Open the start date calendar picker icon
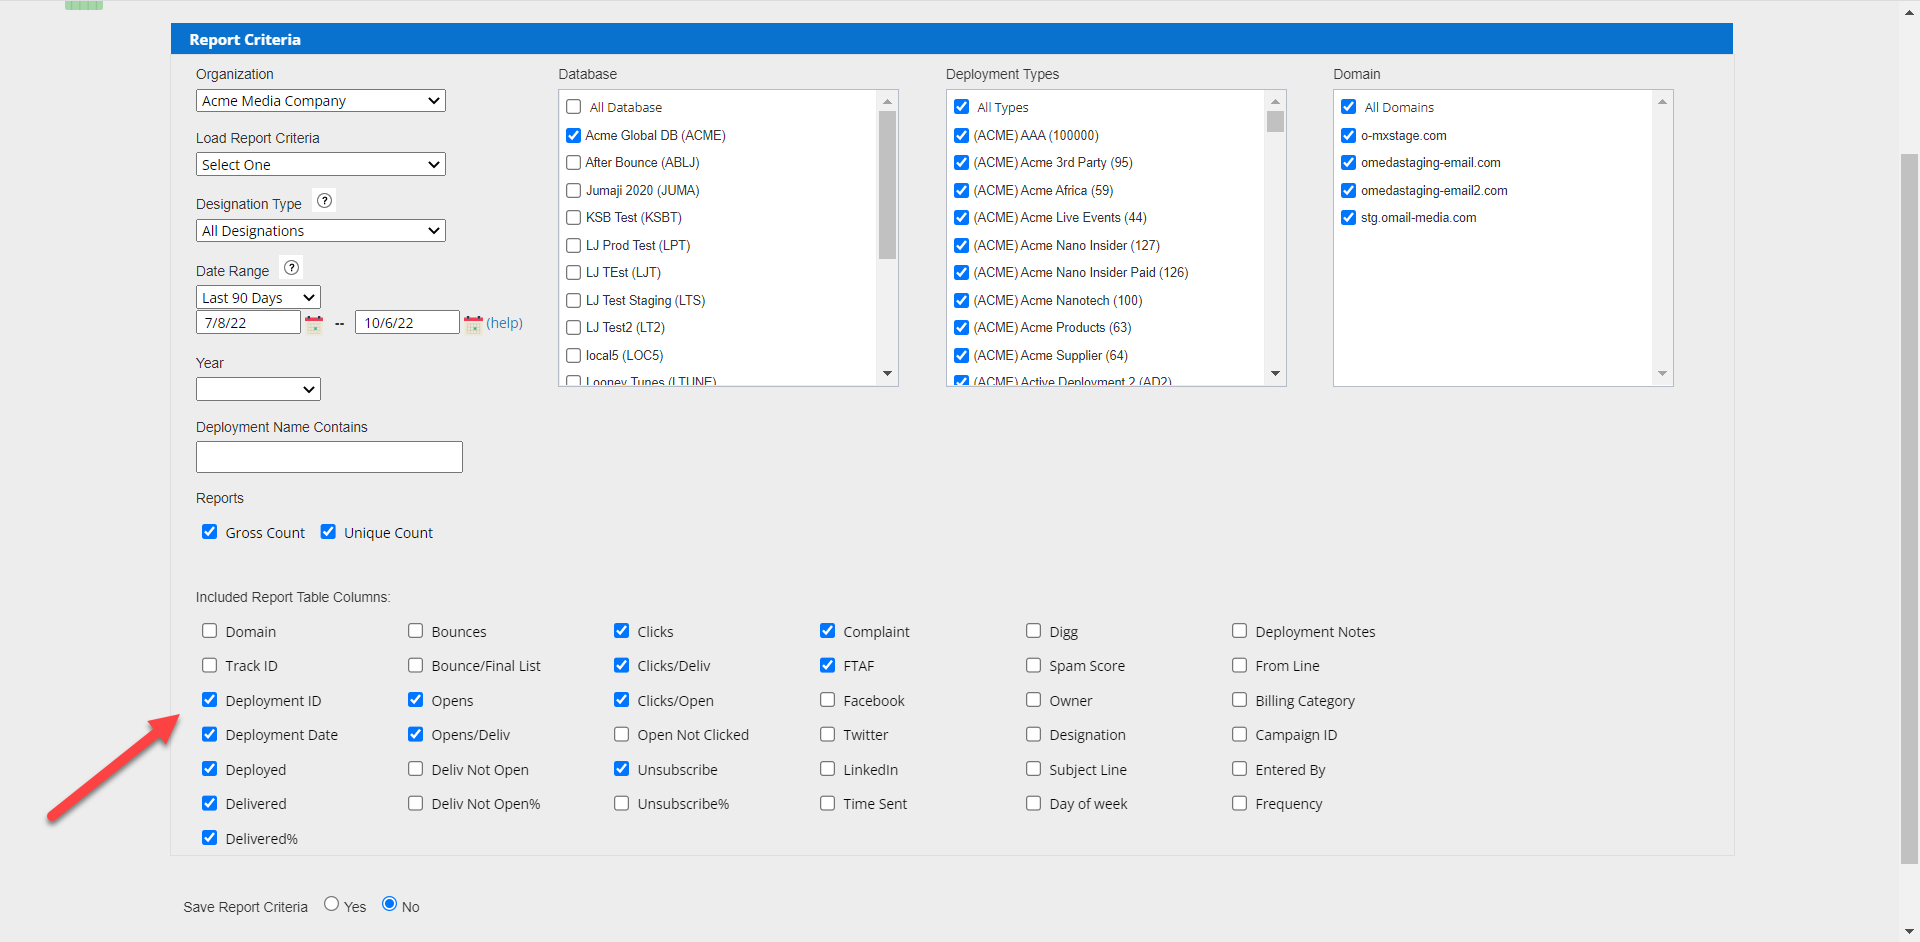The height and width of the screenshot is (942, 1920). [314, 324]
